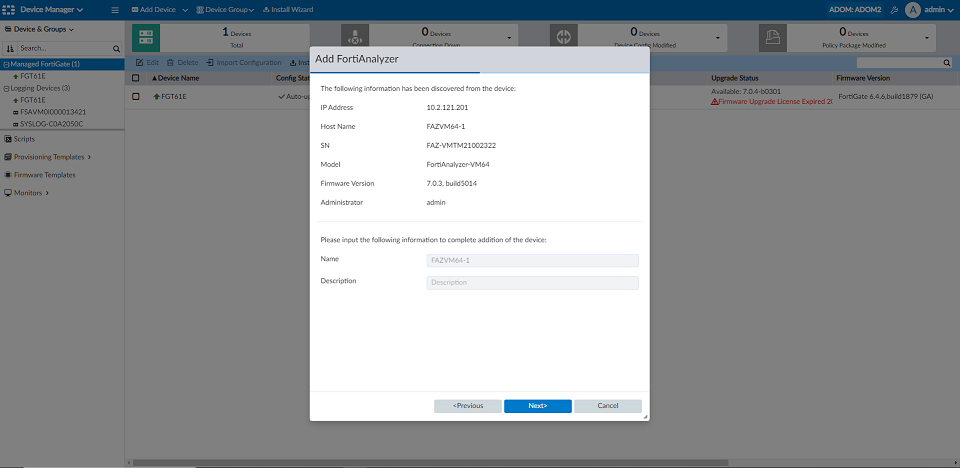Click the ADOM: ADOM2 selector

(855, 10)
